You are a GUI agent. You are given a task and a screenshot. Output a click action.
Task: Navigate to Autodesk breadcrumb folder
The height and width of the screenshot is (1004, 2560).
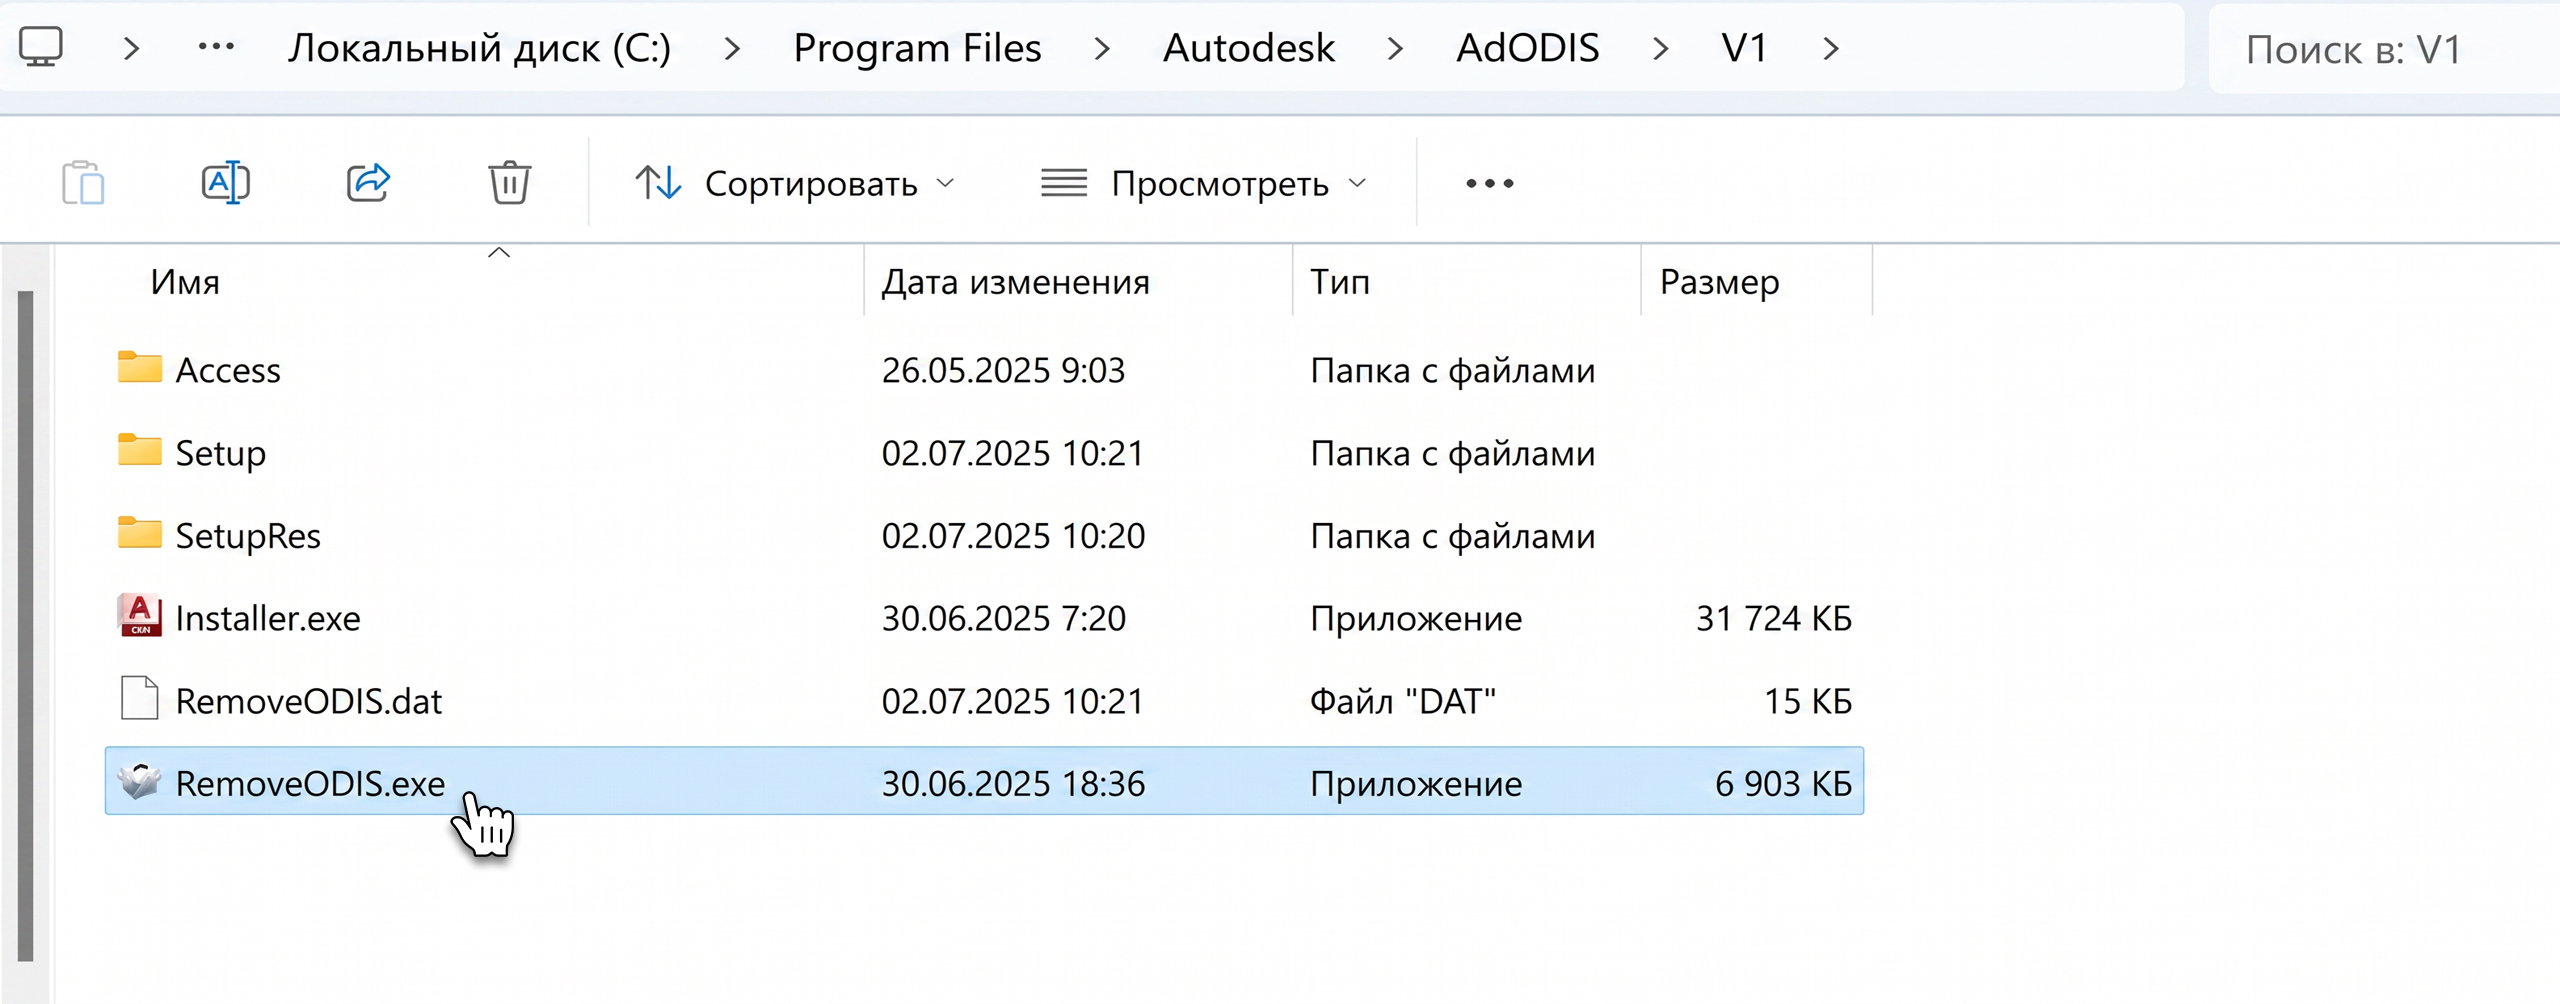pyautogui.click(x=1249, y=48)
